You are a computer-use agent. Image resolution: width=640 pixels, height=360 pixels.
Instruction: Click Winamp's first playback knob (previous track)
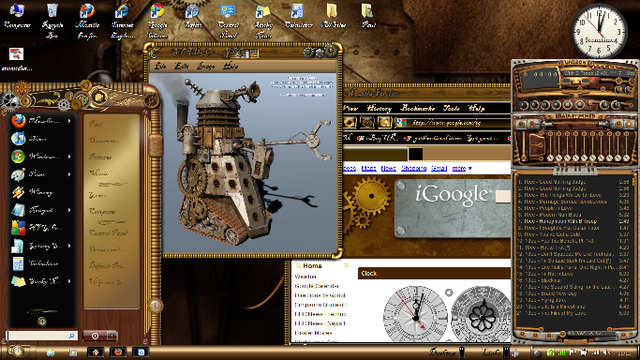(x=524, y=105)
